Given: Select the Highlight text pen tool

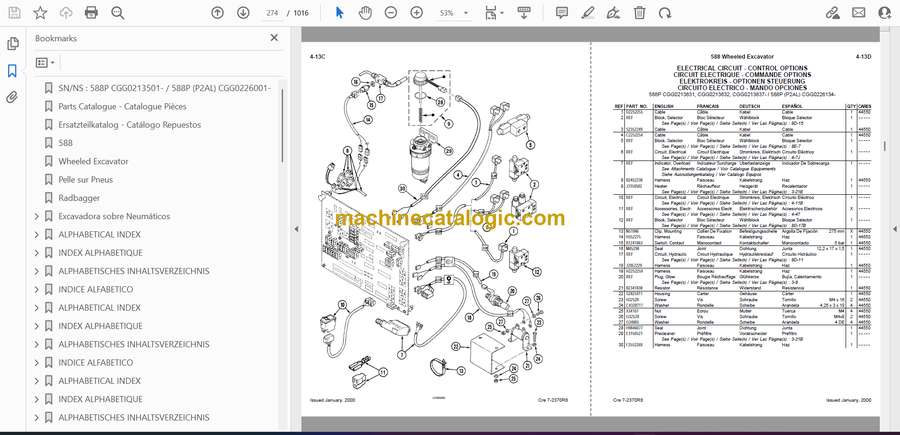Looking at the screenshot, I should click(x=588, y=13).
